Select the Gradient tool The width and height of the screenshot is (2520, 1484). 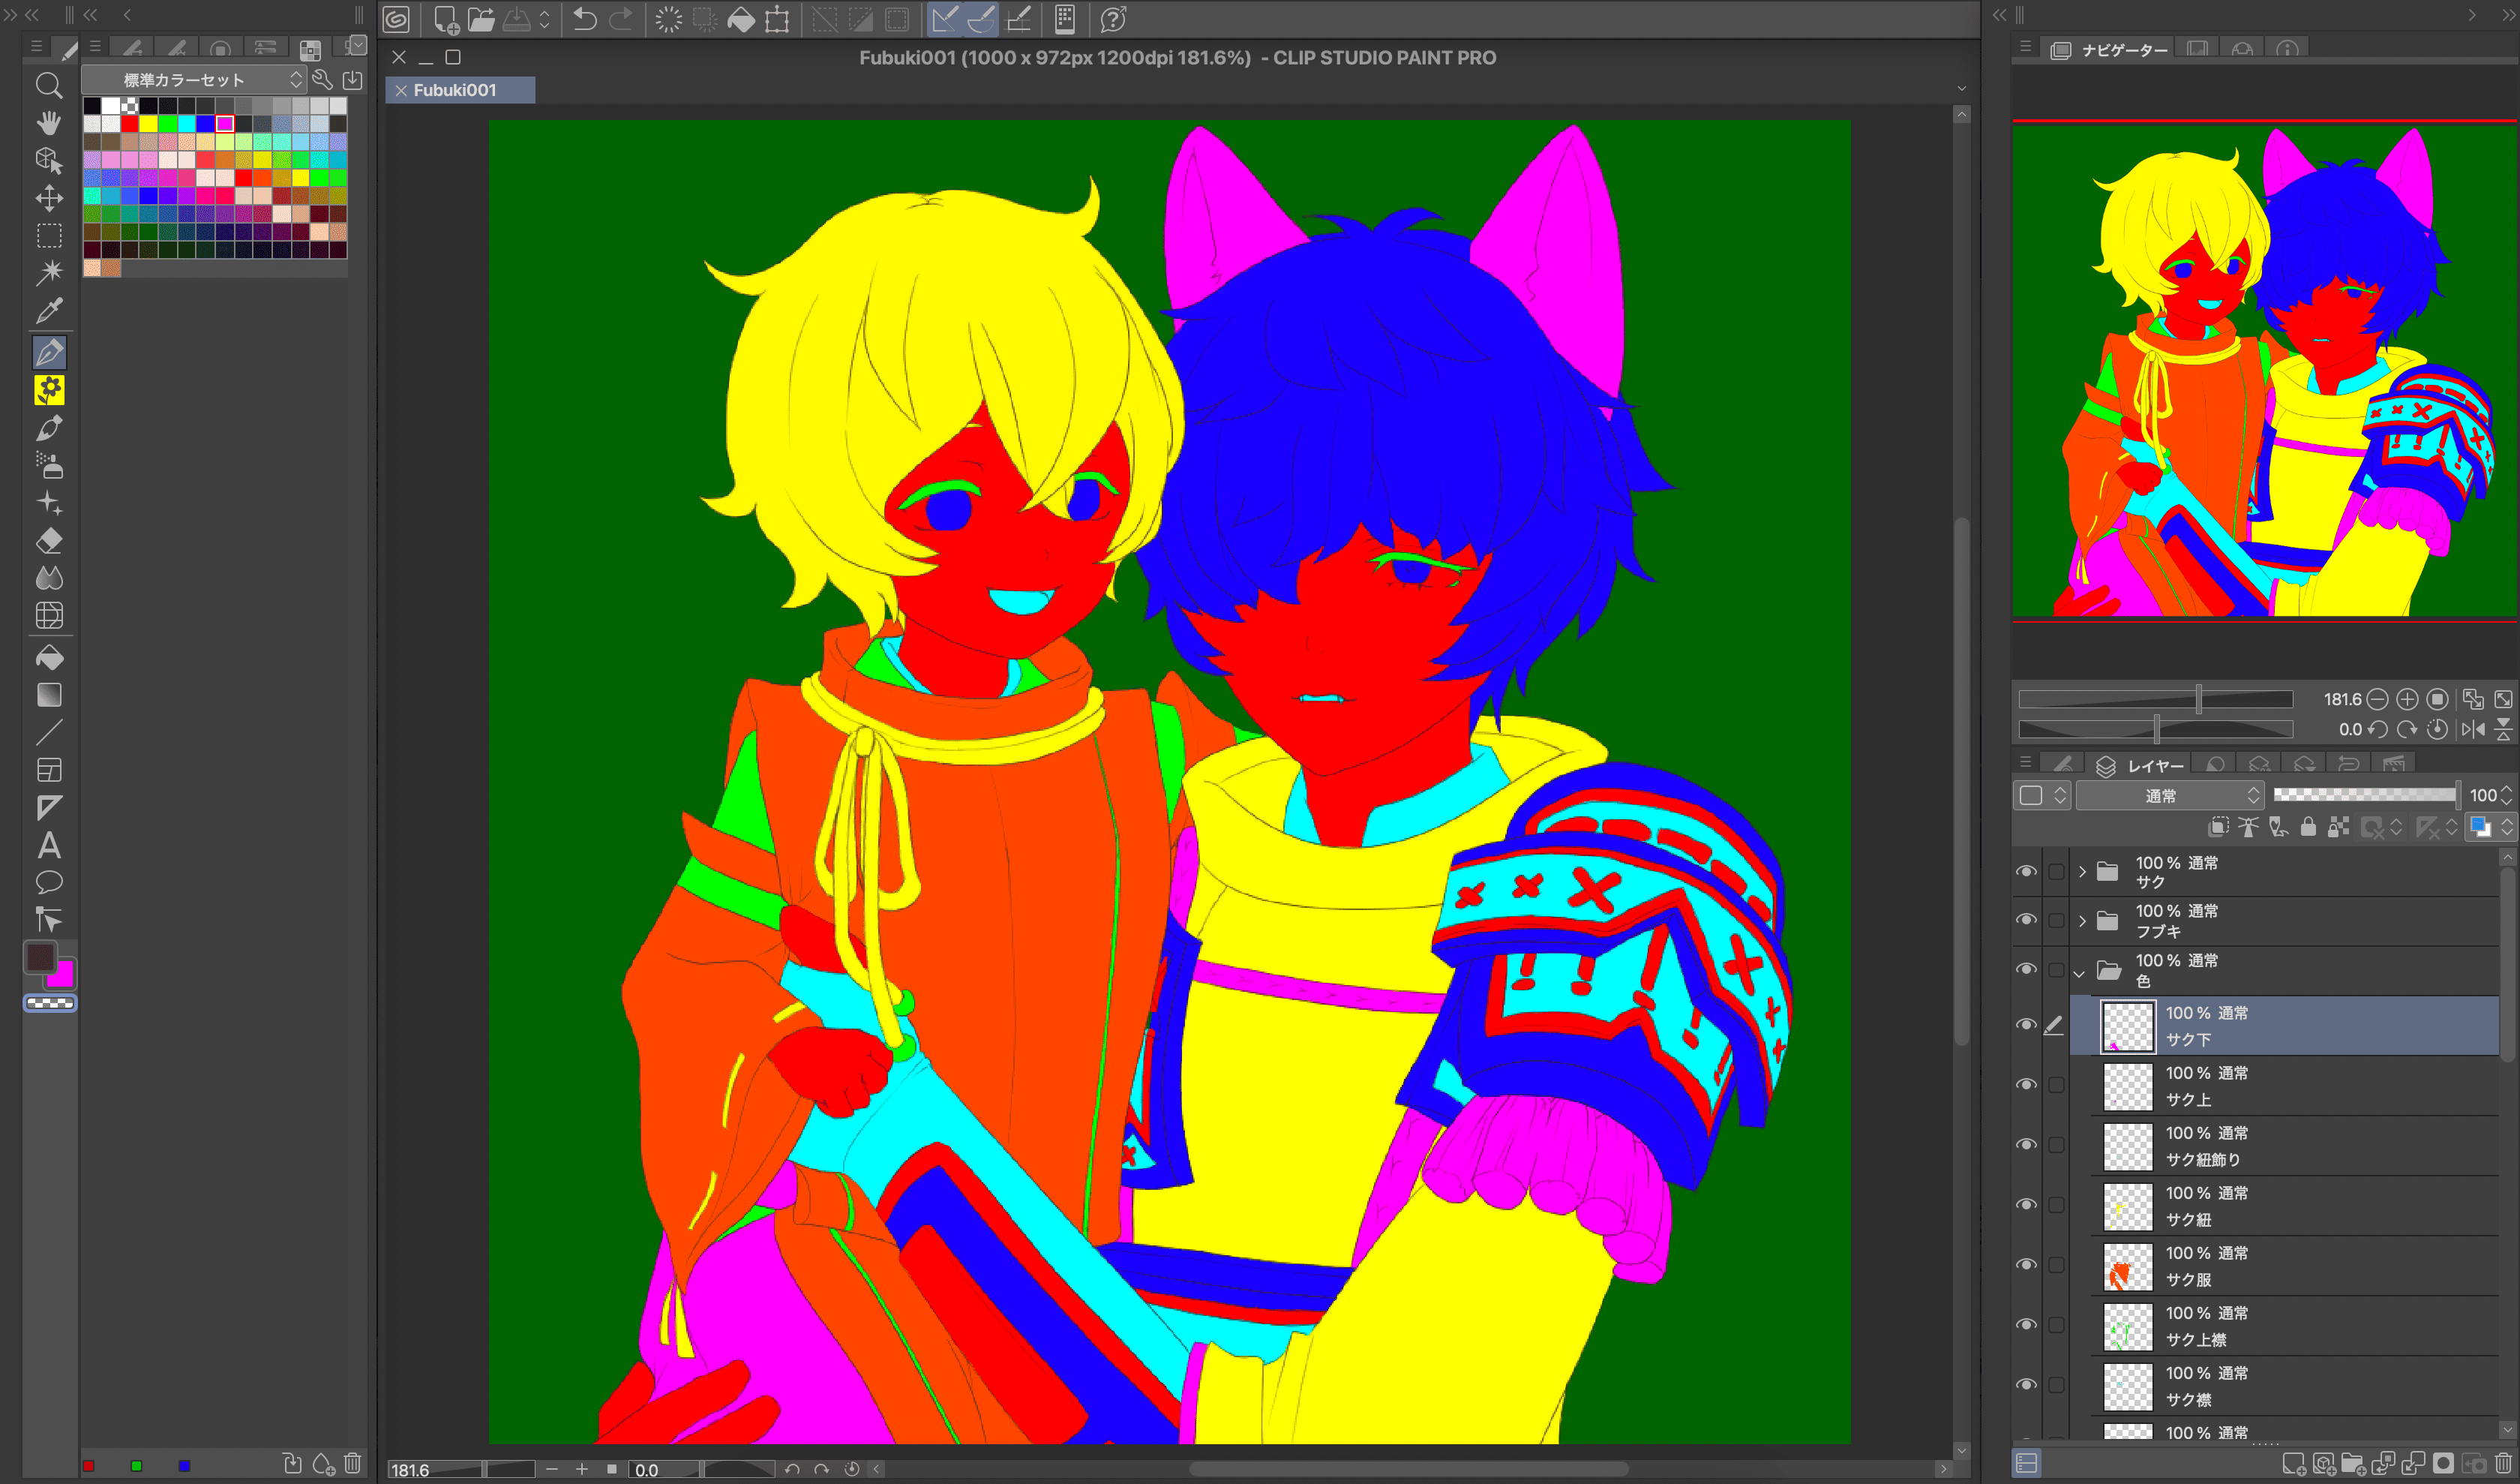tap(49, 695)
